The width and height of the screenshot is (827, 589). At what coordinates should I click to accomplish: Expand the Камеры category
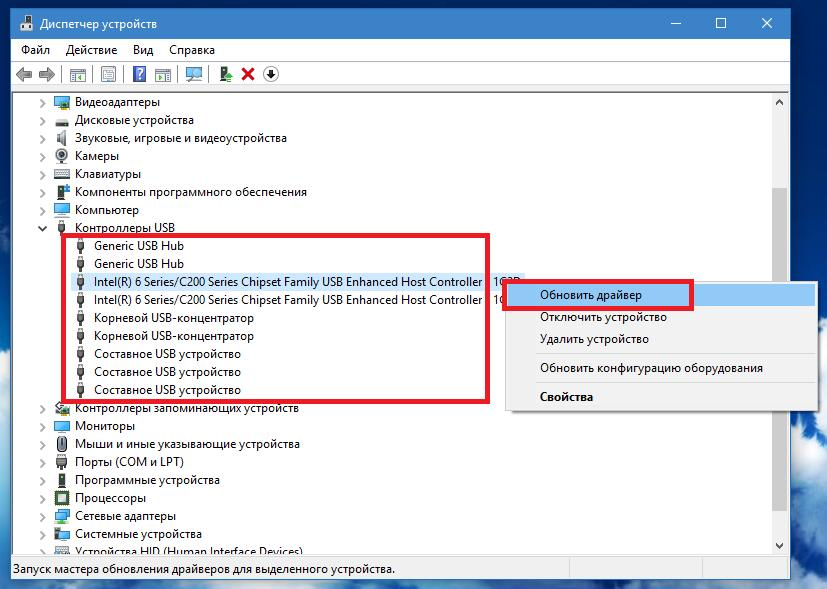click(42, 157)
